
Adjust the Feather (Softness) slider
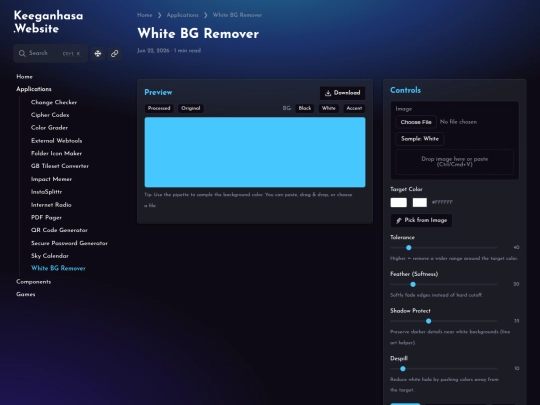coord(444,284)
